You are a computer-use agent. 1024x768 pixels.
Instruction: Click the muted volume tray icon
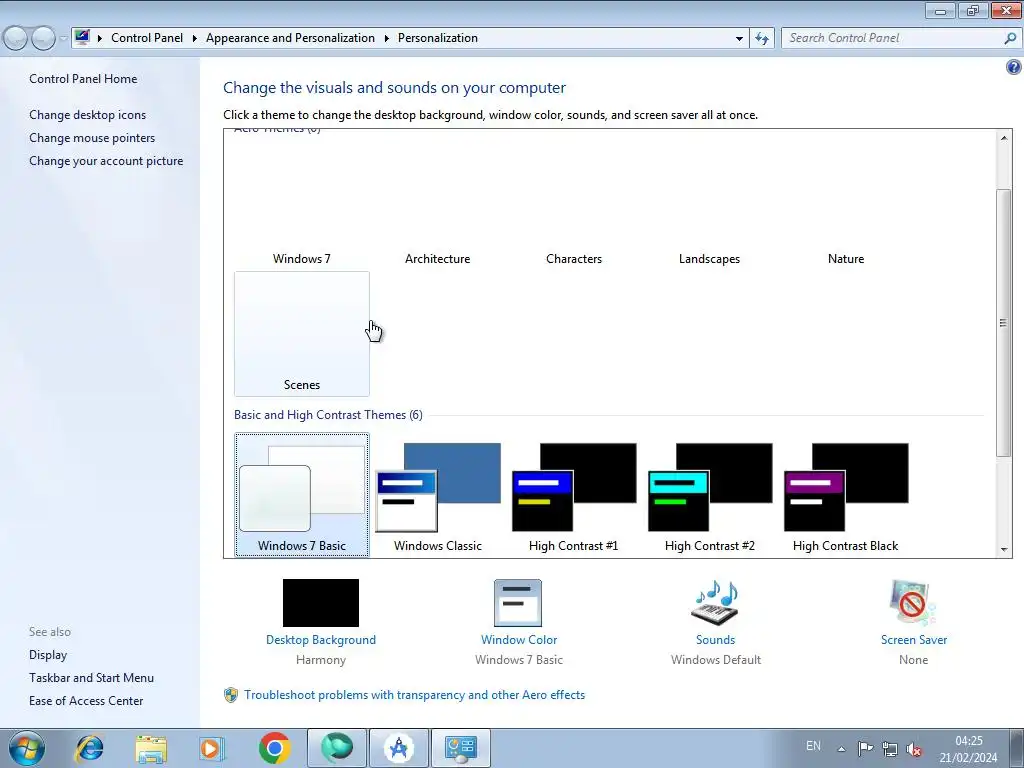click(914, 749)
